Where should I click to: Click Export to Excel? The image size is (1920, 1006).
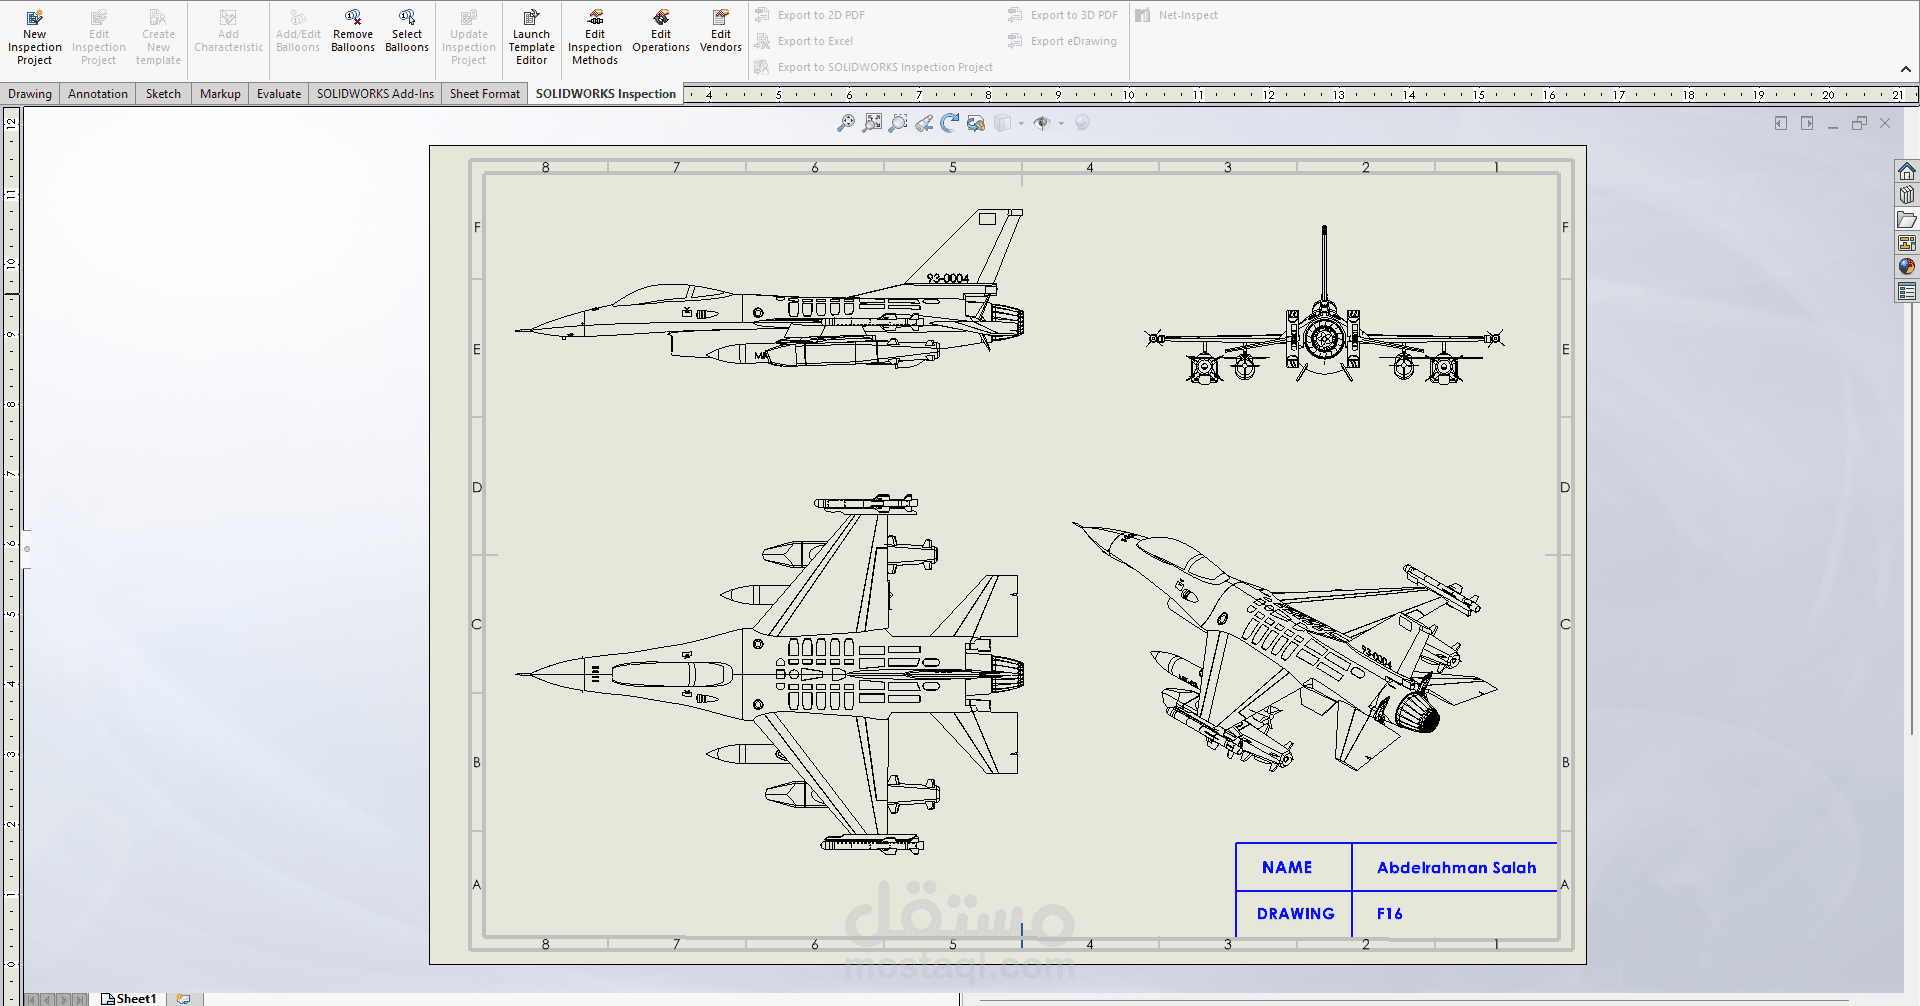(x=804, y=41)
